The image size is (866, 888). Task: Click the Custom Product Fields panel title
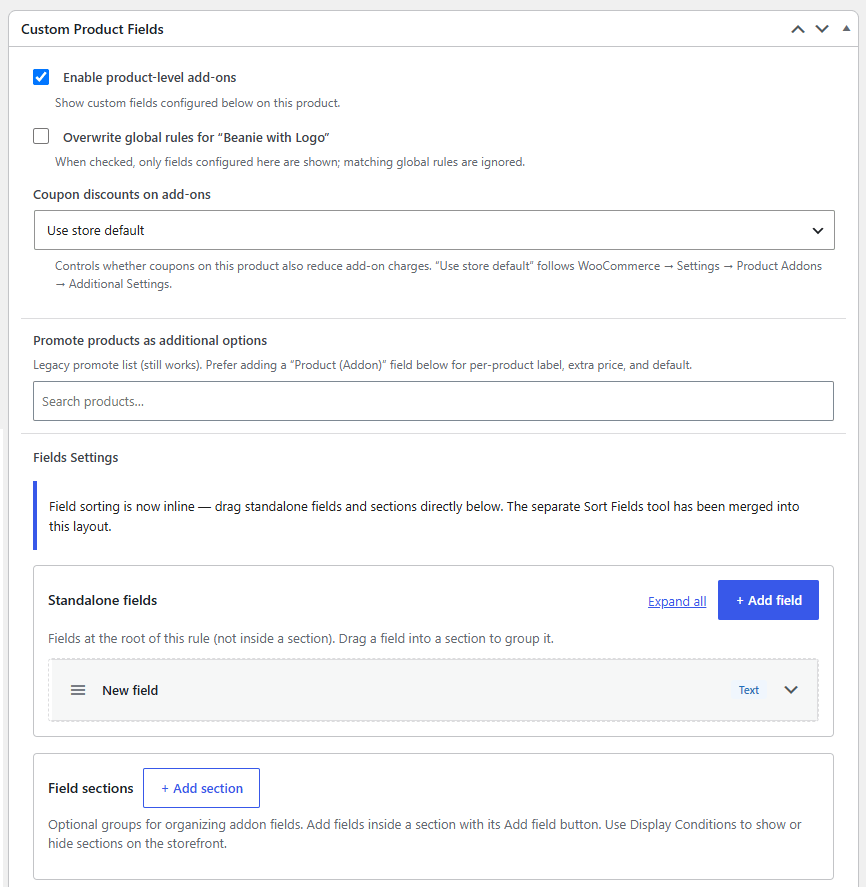(x=92, y=29)
